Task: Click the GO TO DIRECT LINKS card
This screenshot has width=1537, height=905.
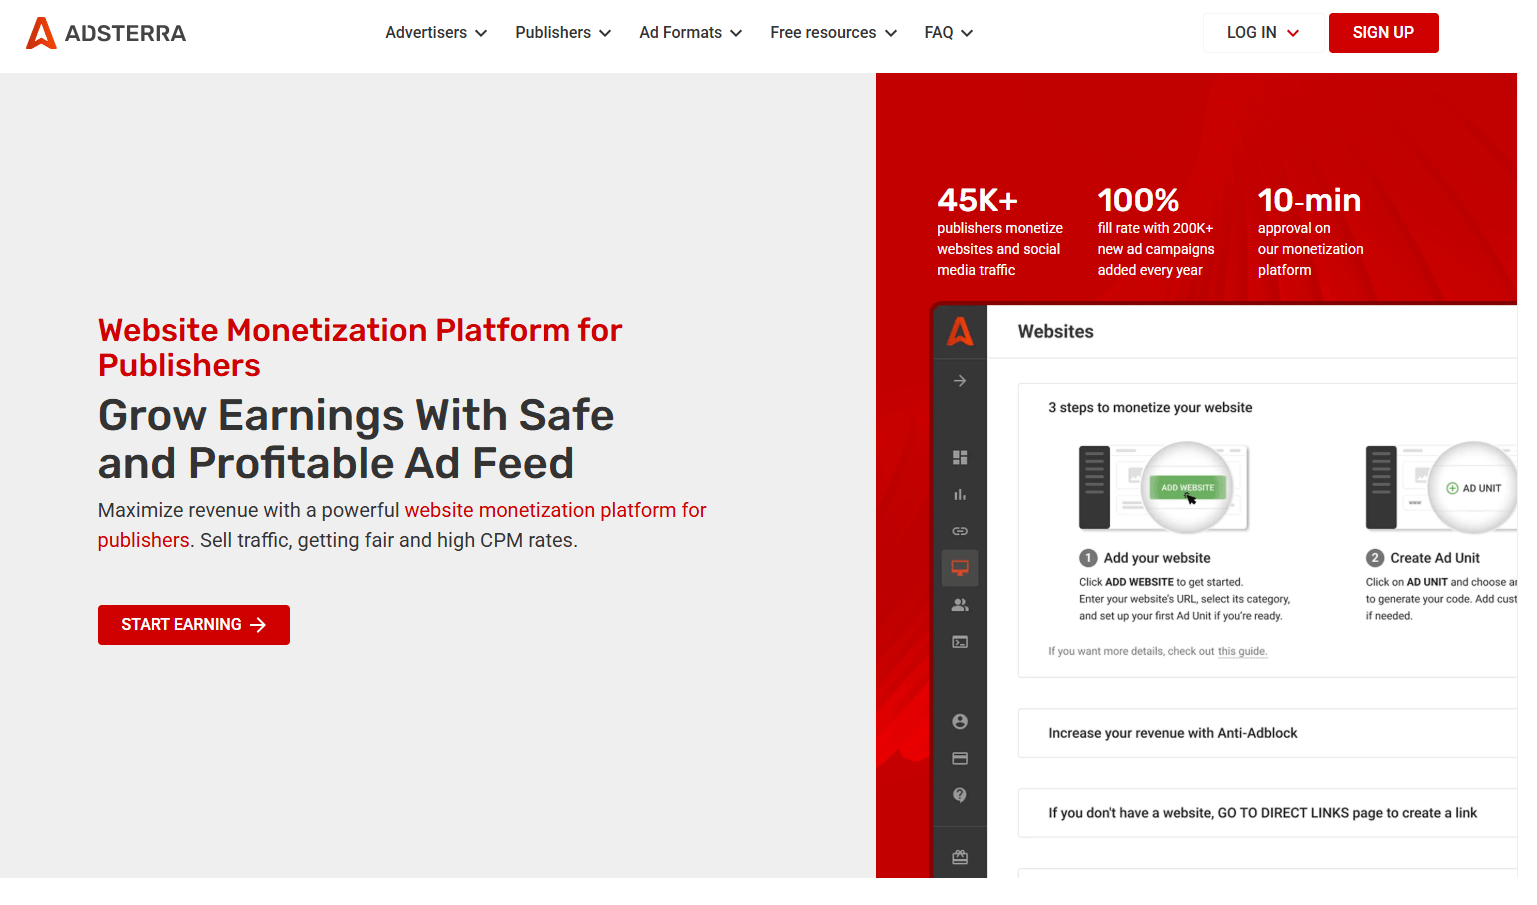Action: click(x=1267, y=813)
